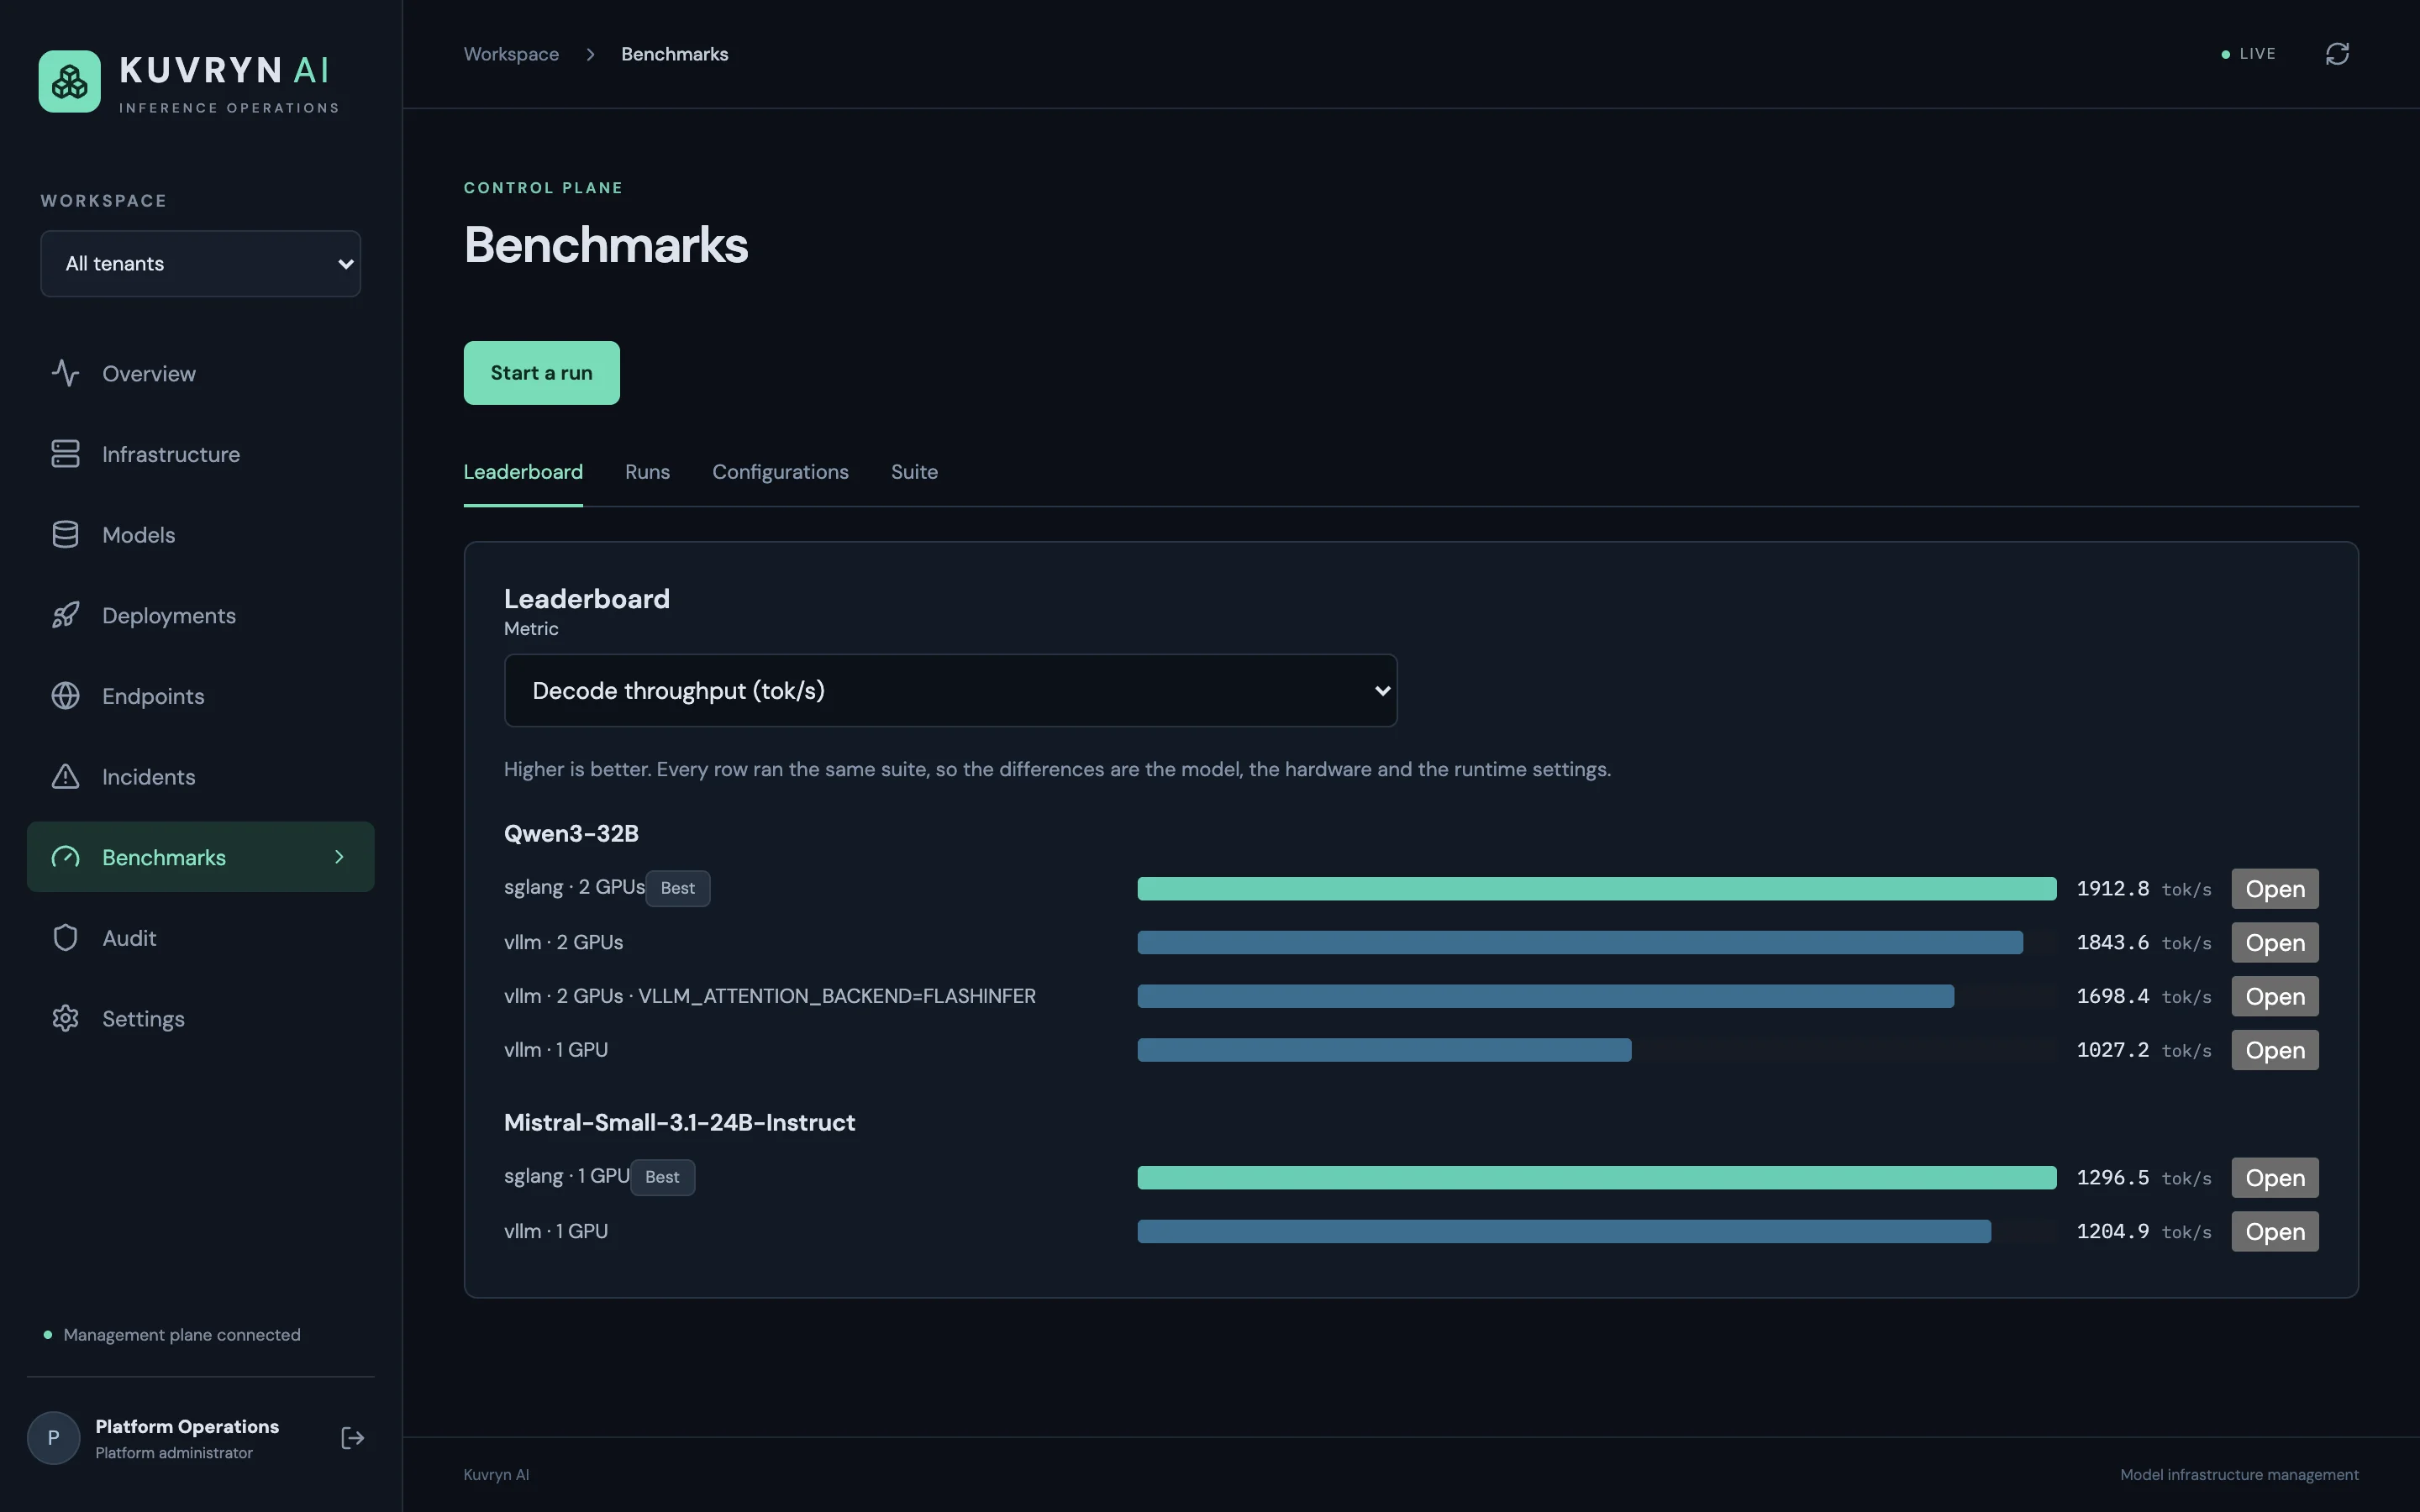
Task: Click the 1027.2 tok/s throughput bar
Action: click(x=1384, y=1050)
